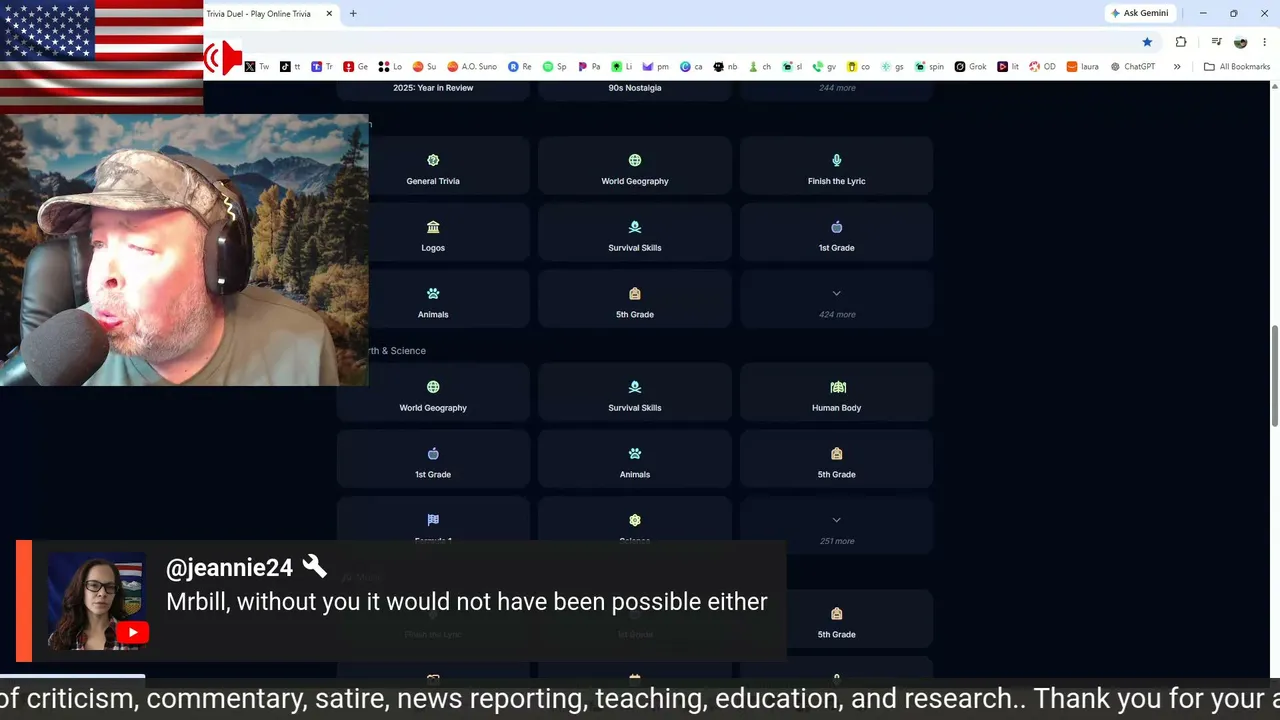1280x720 pixels.
Task: Bookmark this page with the star icon
Action: point(1147,42)
